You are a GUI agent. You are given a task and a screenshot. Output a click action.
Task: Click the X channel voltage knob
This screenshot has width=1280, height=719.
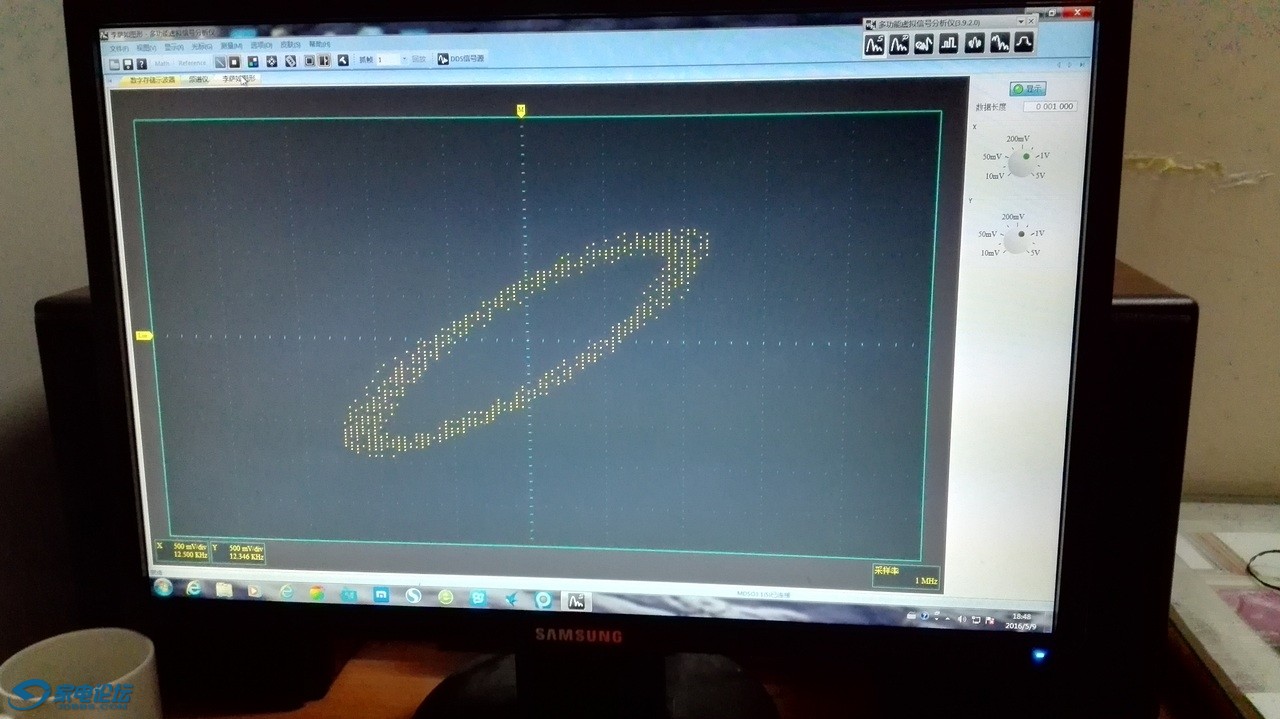[x=1022, y=162]
